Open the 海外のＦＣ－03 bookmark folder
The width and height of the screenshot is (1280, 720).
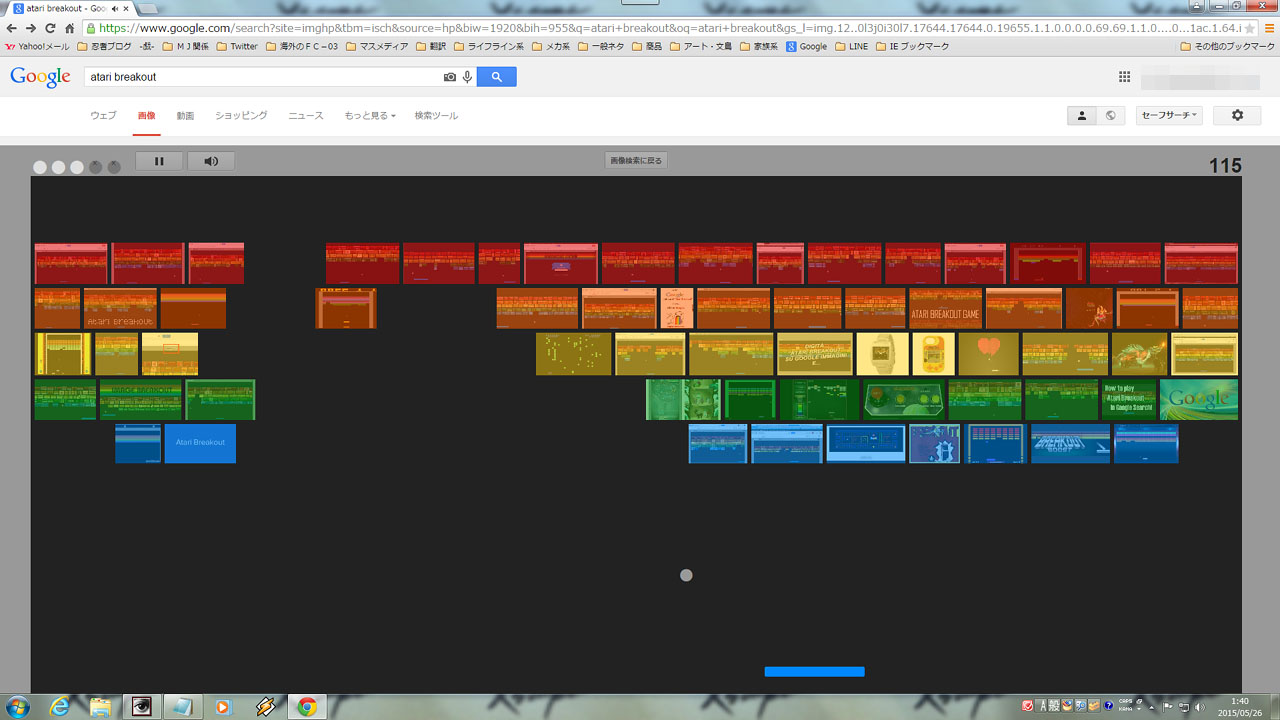(302, 46)
